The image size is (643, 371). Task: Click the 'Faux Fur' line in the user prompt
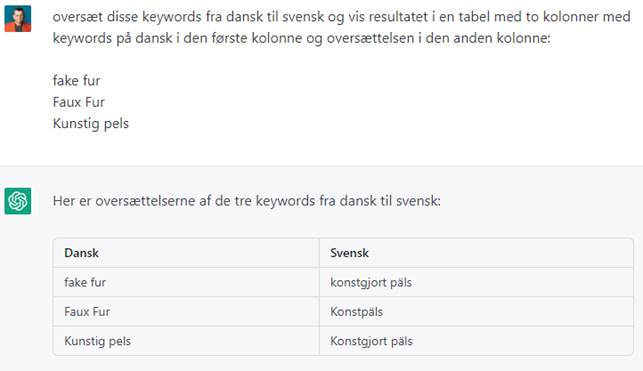[x=79, y=102]
